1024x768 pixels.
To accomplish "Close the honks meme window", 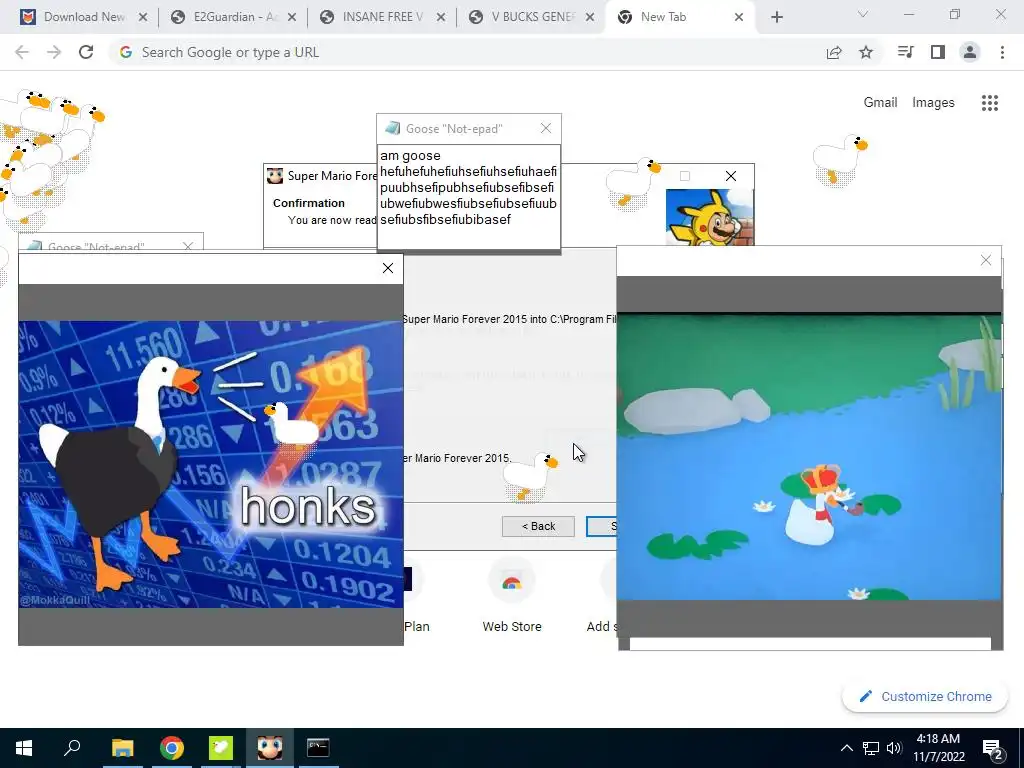I will (388, 268).
